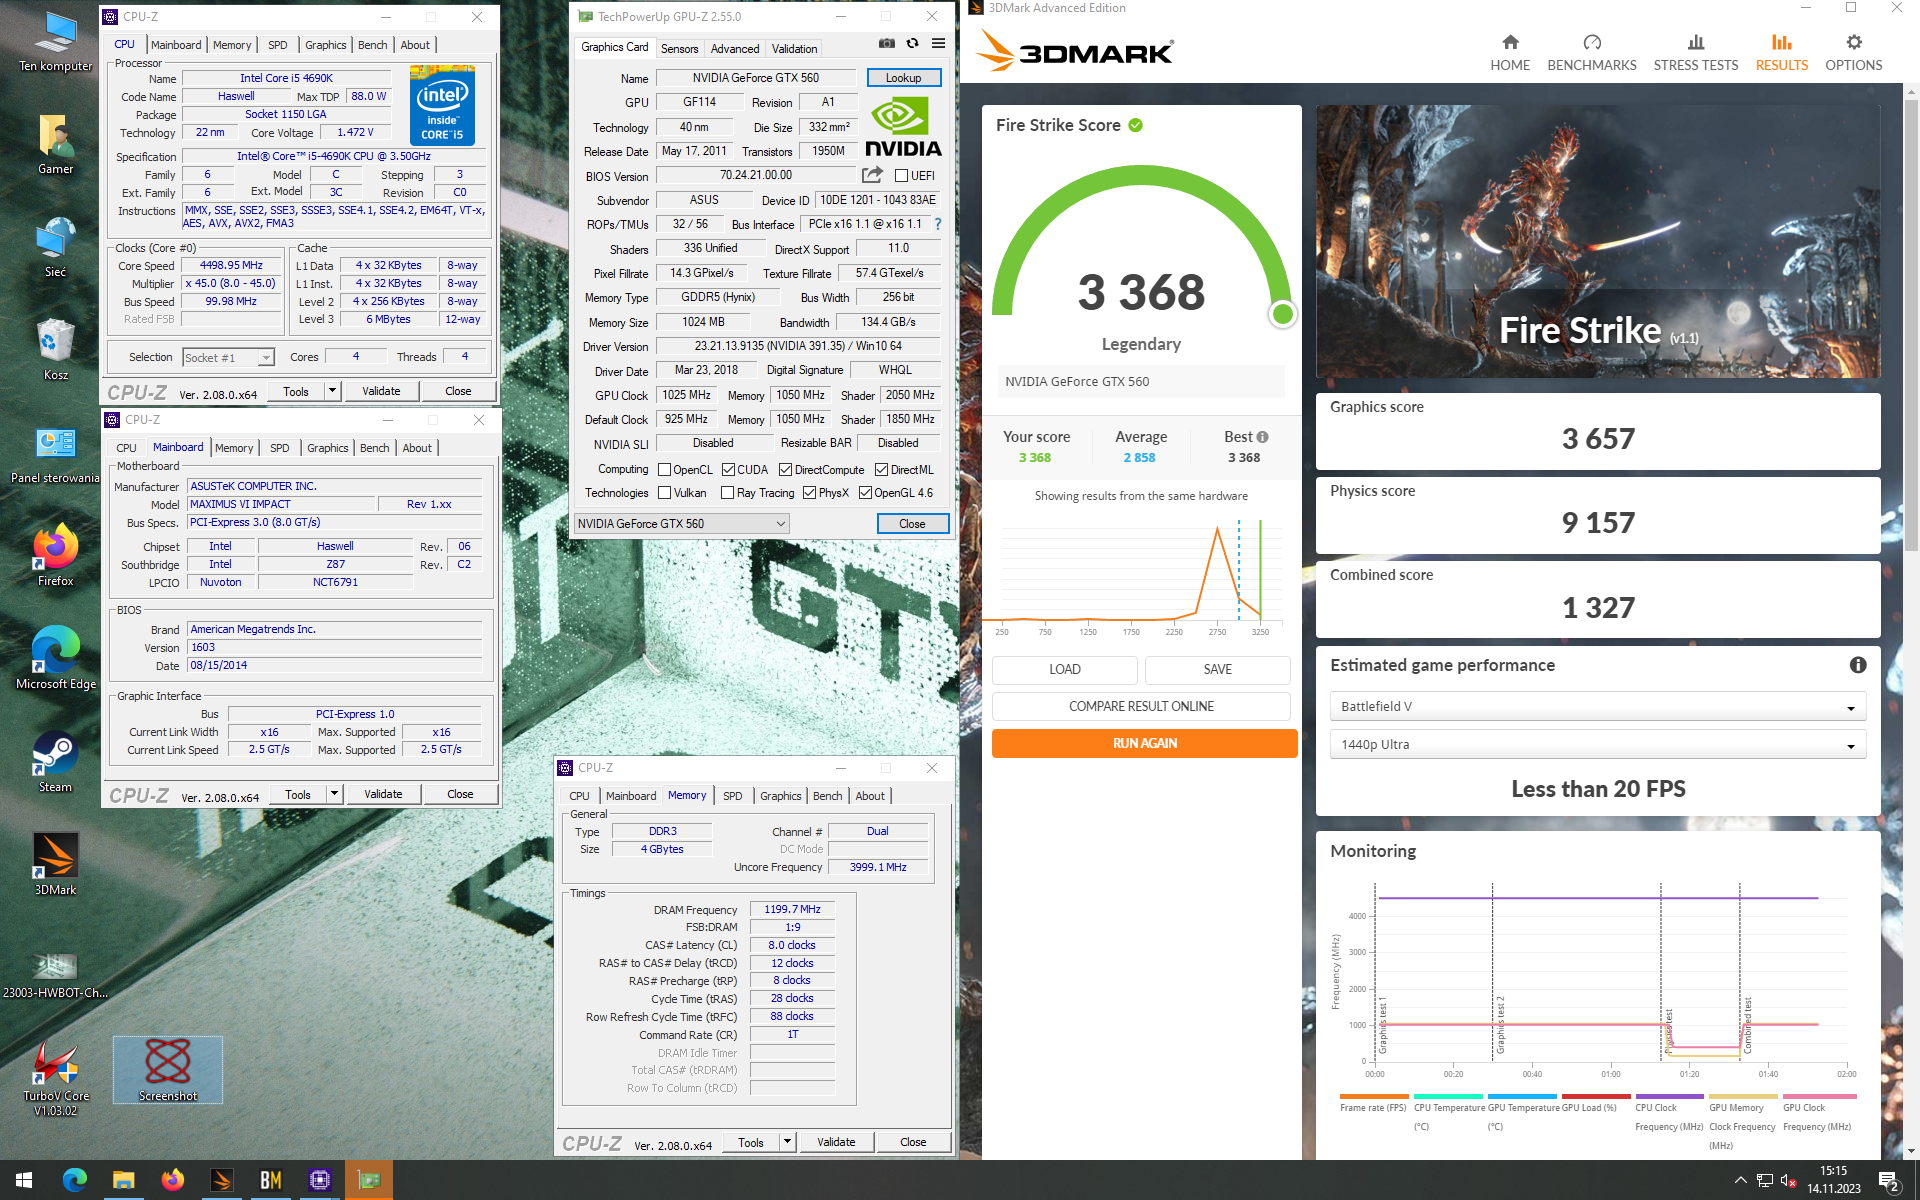This screenshot has height=1200, width=1920.
Task: Click GPU-Z refresh icon
Action: pyautogui.click(x=912, y=43)
